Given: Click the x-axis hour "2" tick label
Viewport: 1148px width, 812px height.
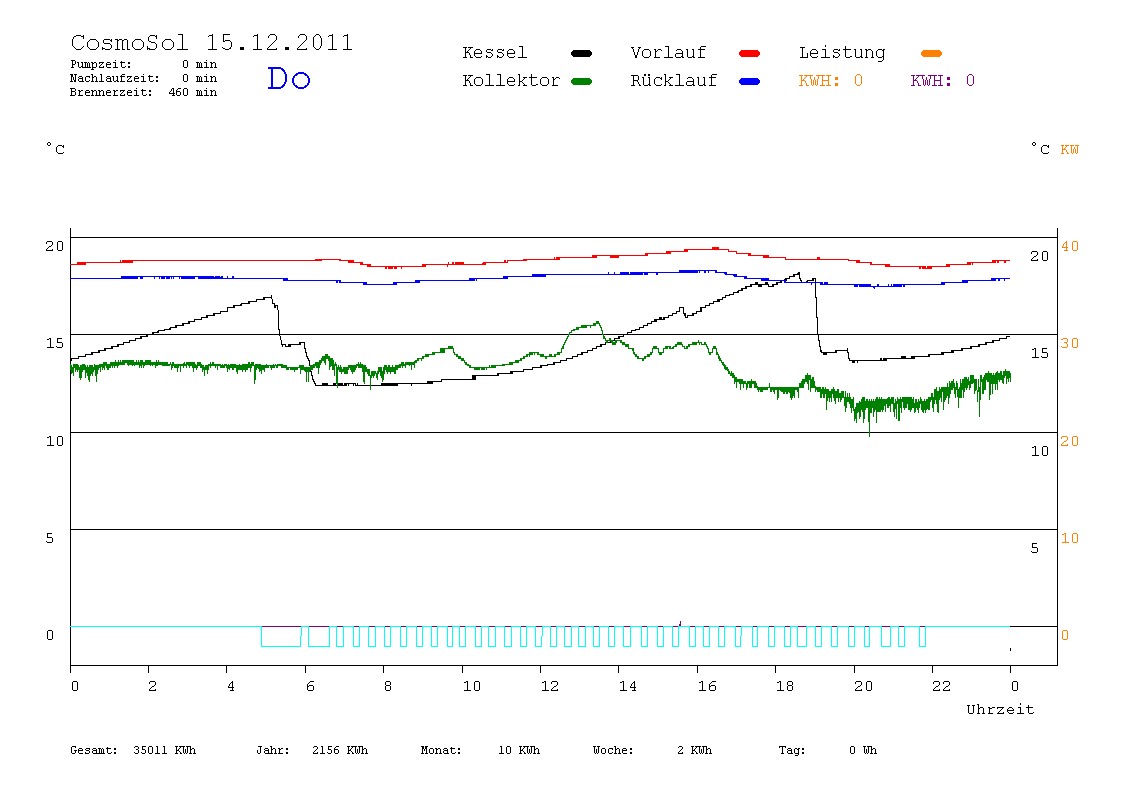Looking at the screenshot, I should [x=152, y=686].
